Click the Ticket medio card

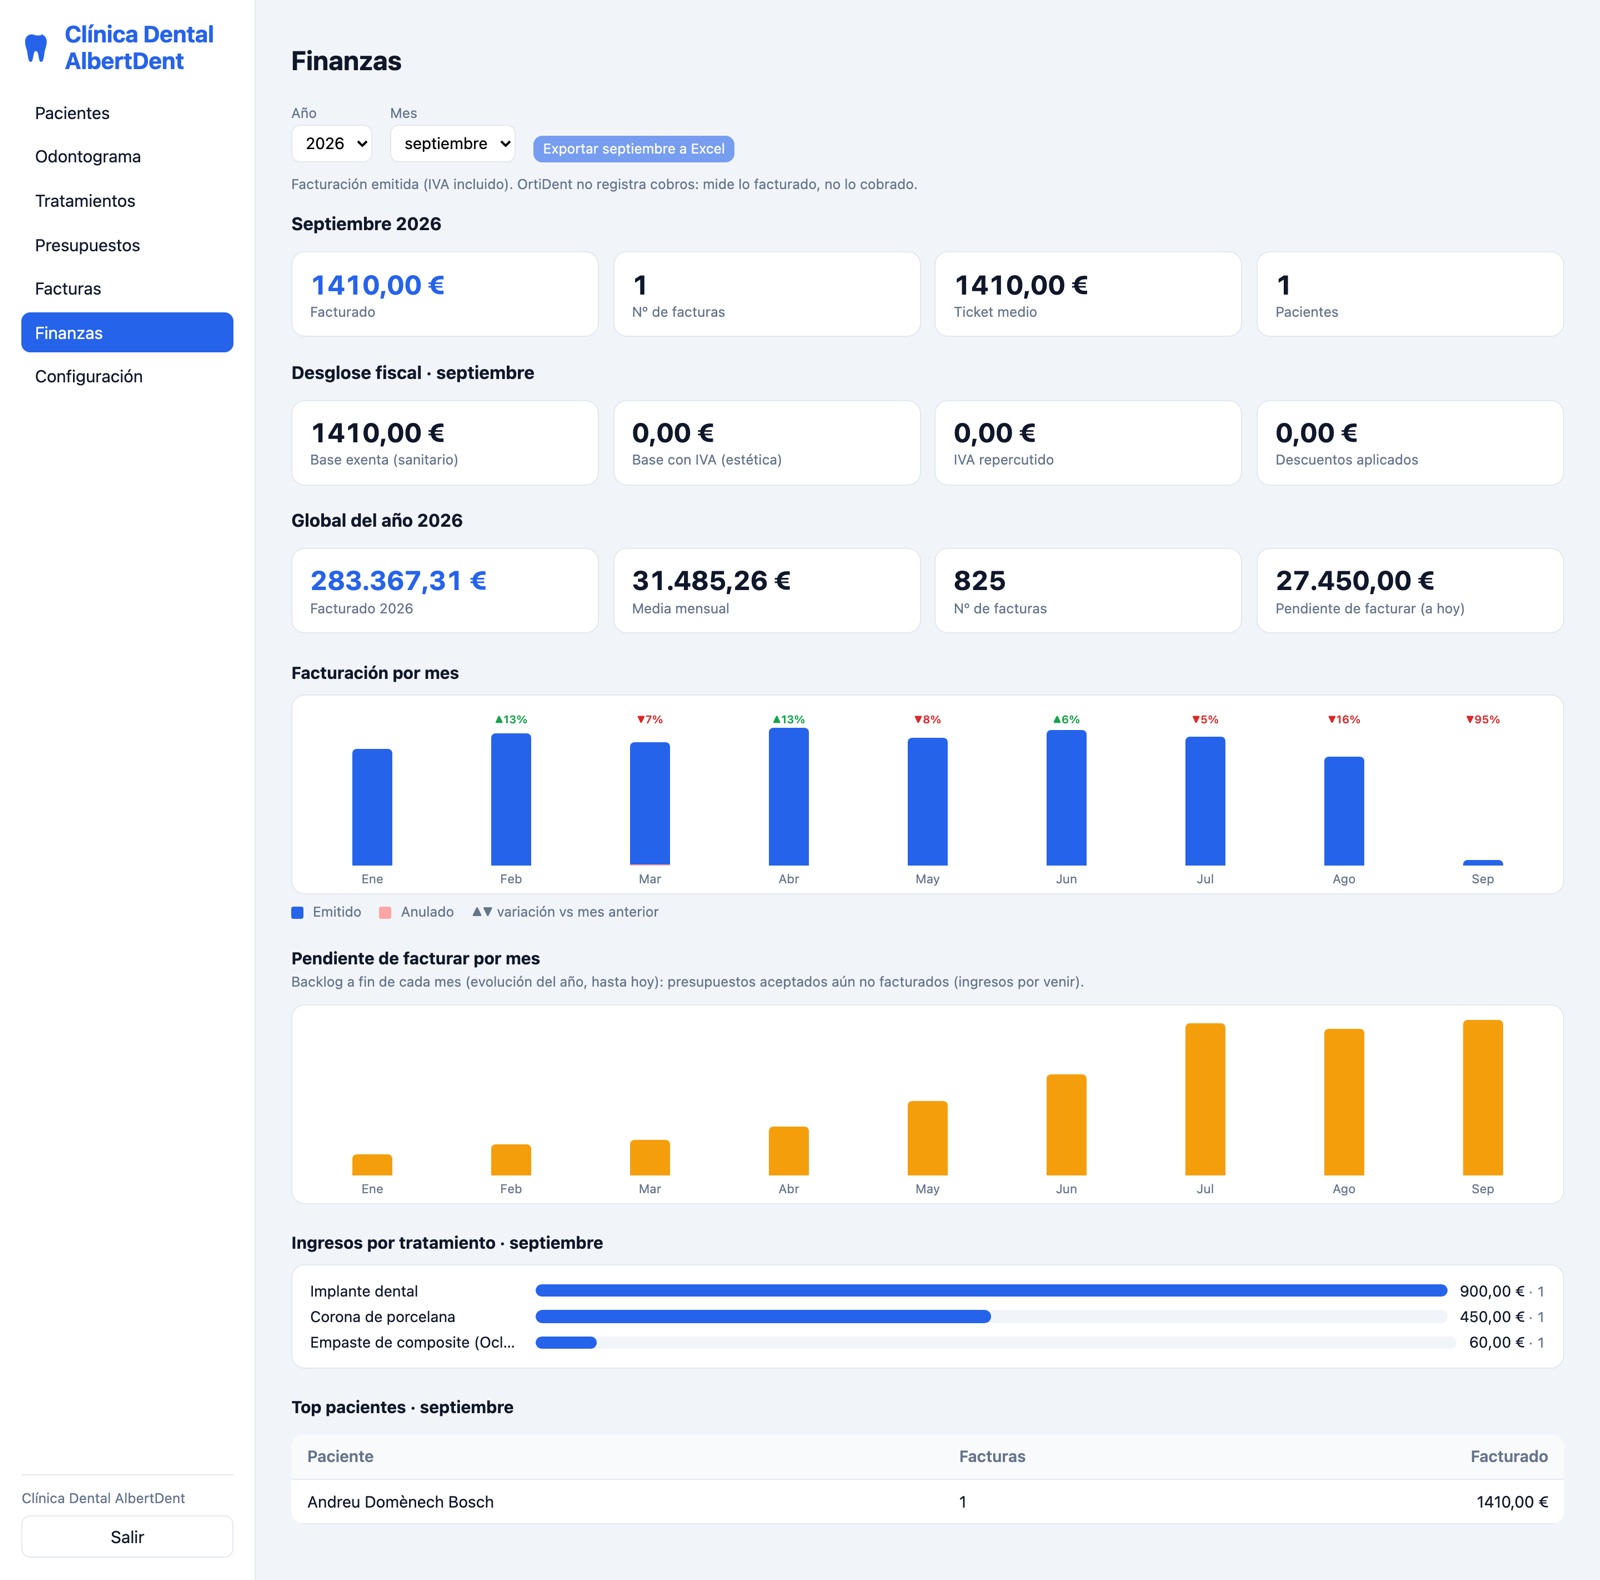click(1088, 294)
